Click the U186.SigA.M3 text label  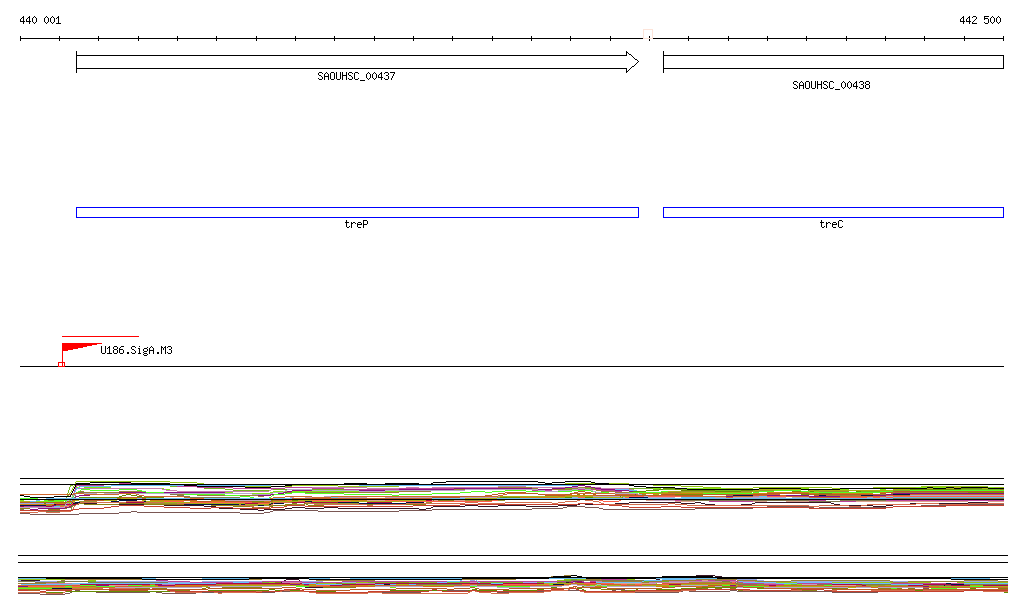pyautogui.click(x=136, y=351)
